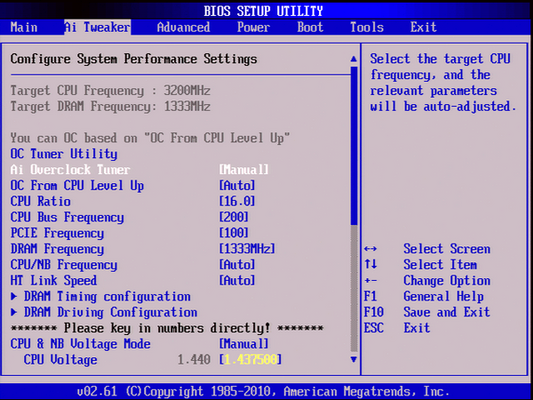Select the Ai Tweaker tab
Viewport: 533px width, 400px height.
(x=97, y=27)
